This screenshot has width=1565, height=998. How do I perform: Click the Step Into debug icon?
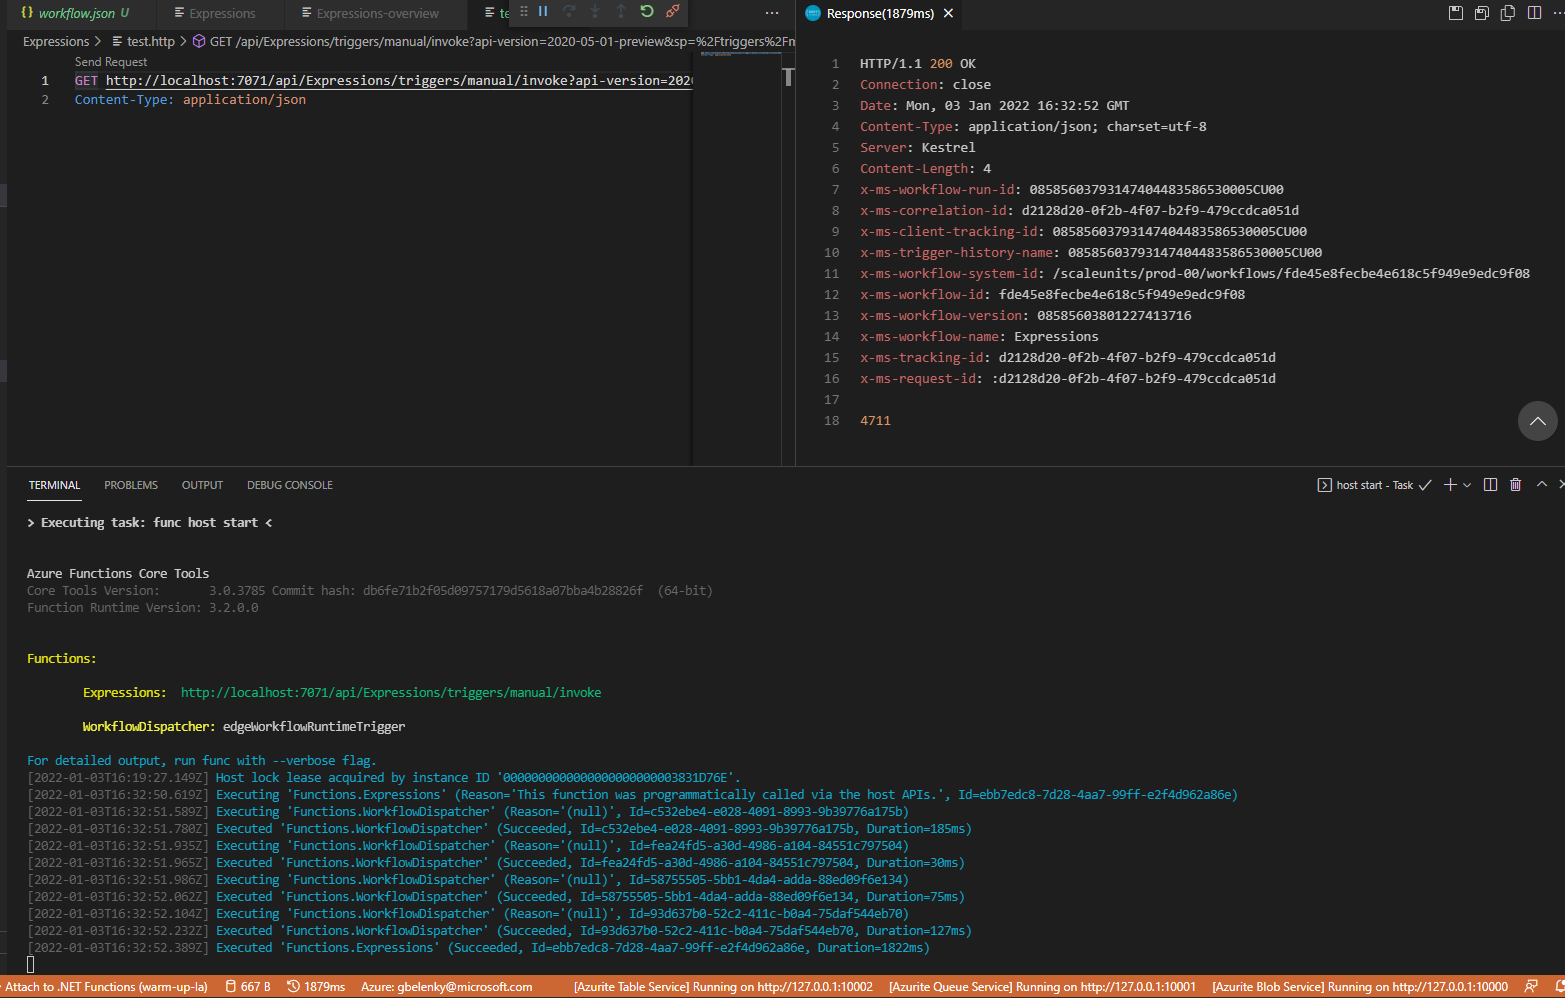click(x=595, y=12)
